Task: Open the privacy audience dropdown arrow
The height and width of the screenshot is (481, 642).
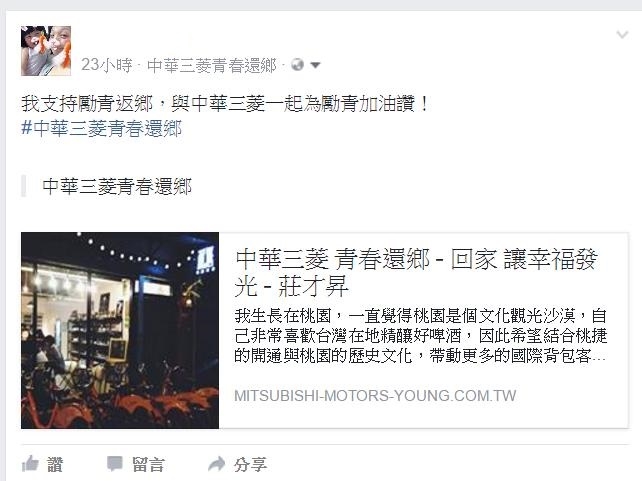Action: 315,65
